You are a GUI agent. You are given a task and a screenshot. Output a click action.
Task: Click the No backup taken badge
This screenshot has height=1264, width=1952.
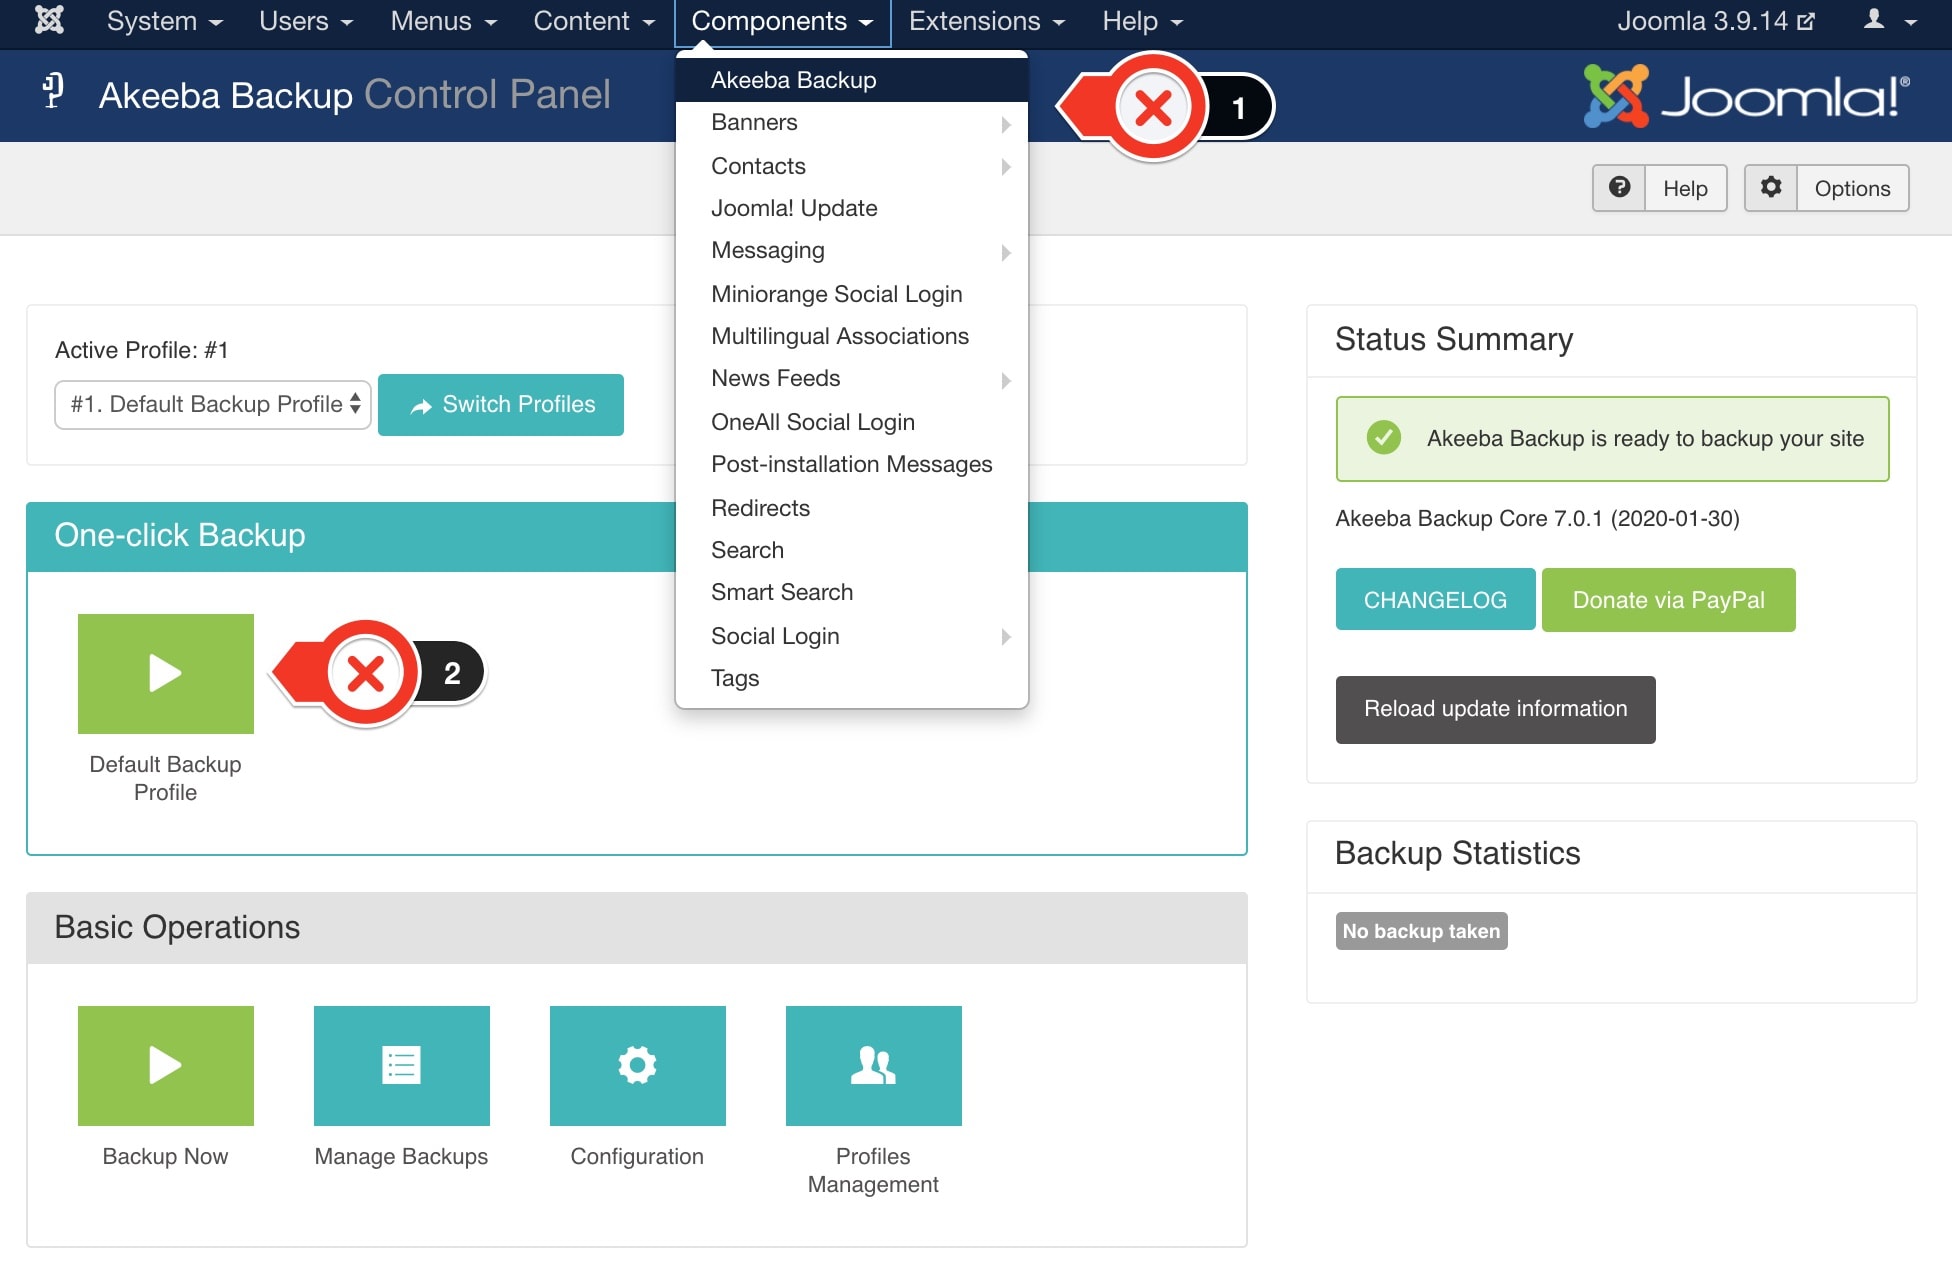(x=1421, y=931)
